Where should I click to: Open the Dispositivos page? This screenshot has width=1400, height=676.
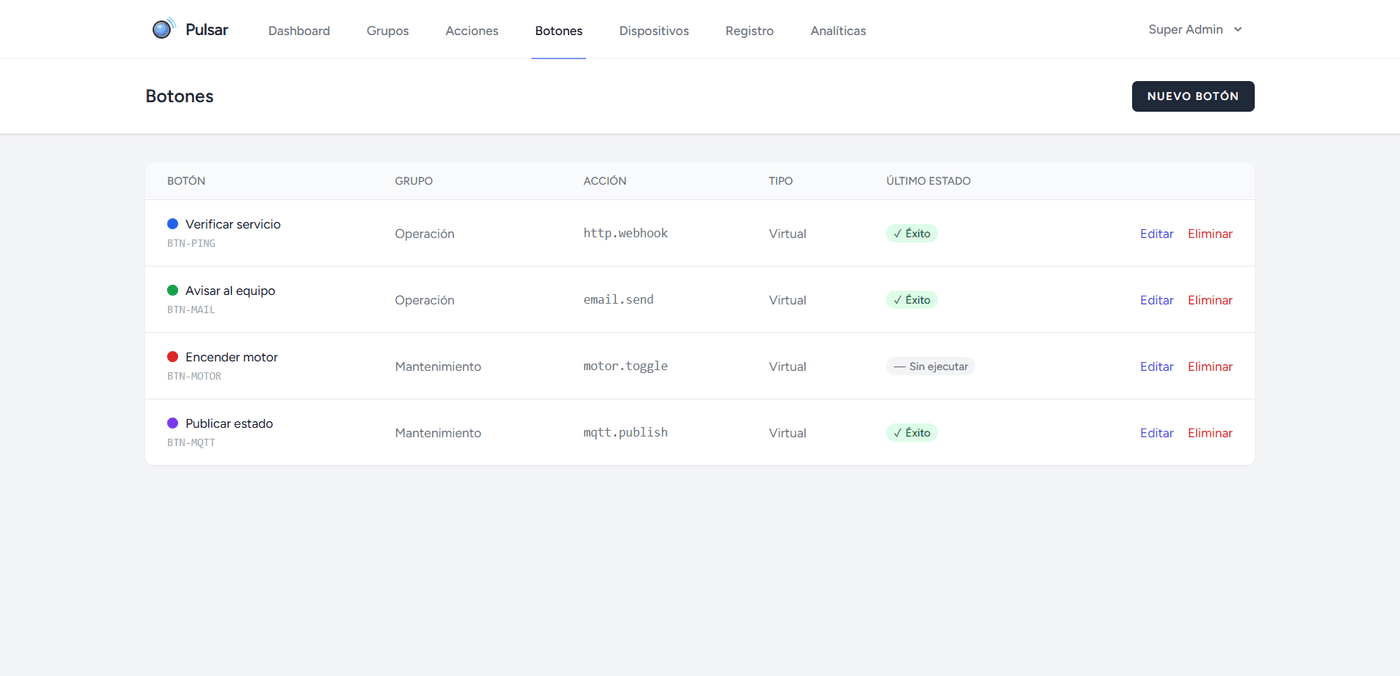654,31
